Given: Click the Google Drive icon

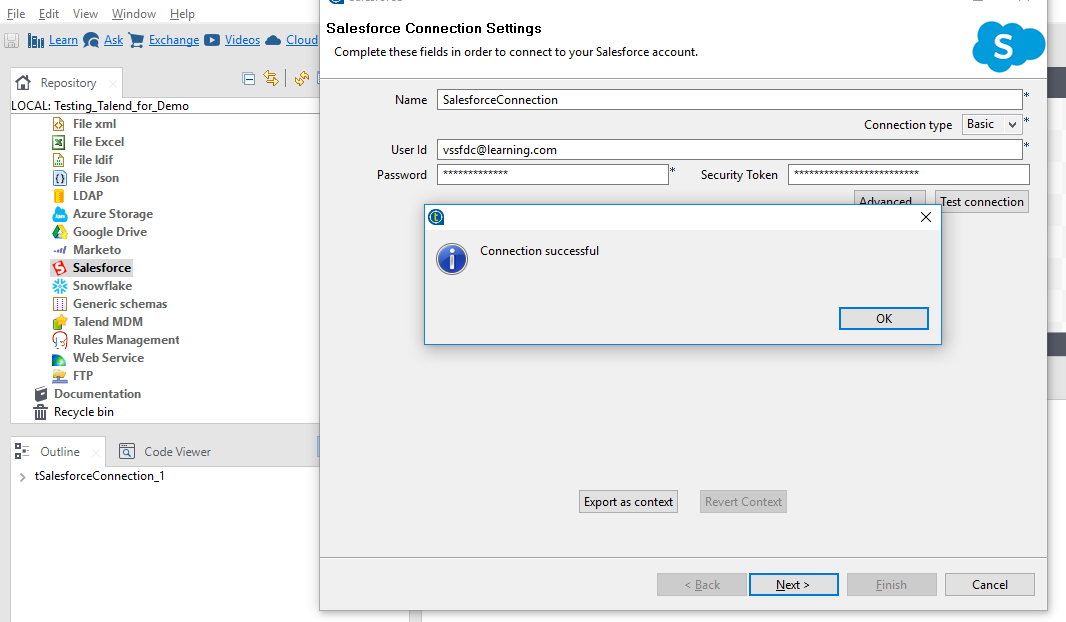Looking at the screenshot, I should [59, 232].
